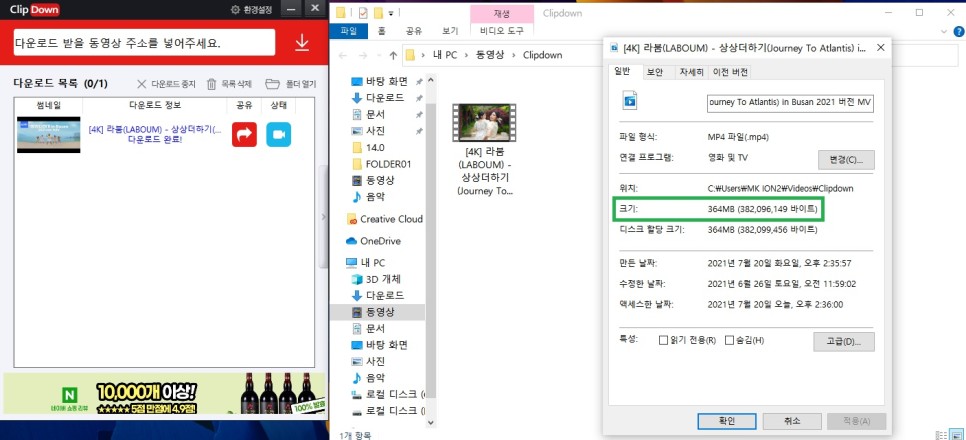Go up one folder with the up arrow
The image size is (966, 440).
pos(393,55)
